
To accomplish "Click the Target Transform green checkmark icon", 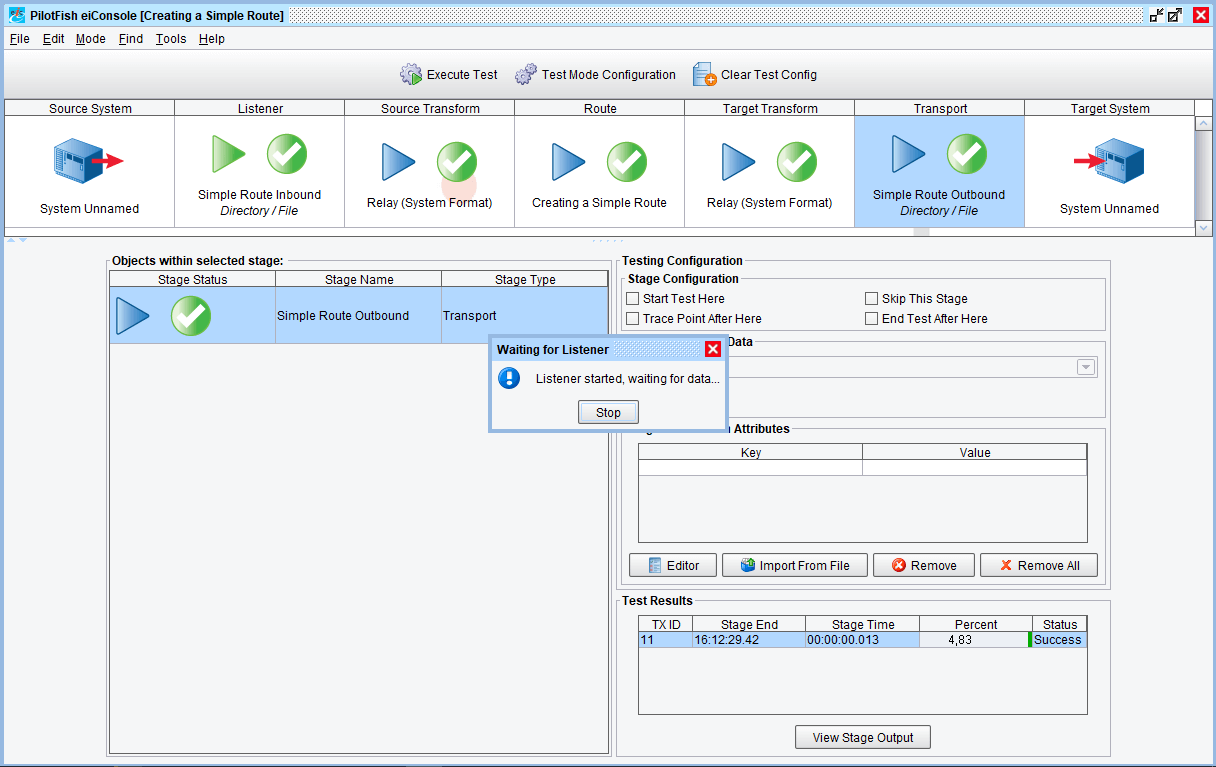I will click(x=797, y=162).
